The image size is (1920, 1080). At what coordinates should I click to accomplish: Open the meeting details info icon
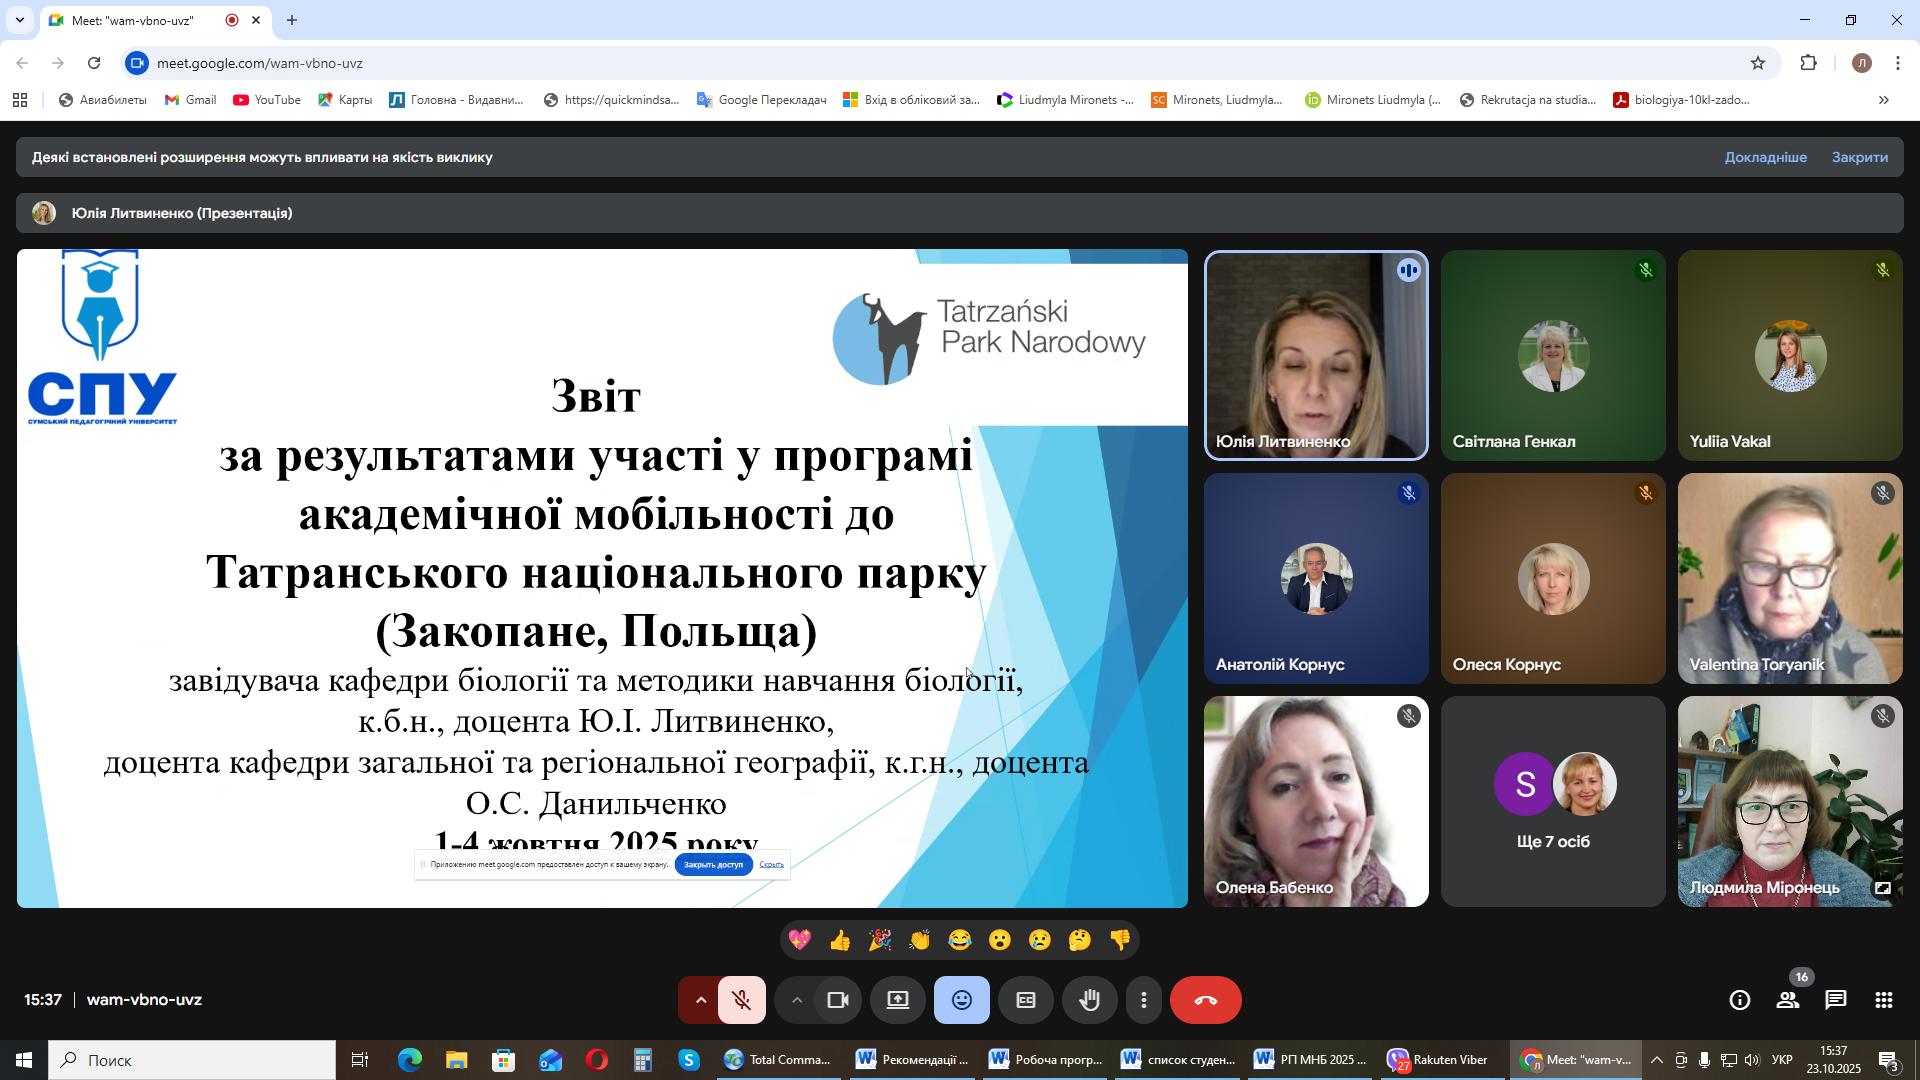click(1740, 1001)
